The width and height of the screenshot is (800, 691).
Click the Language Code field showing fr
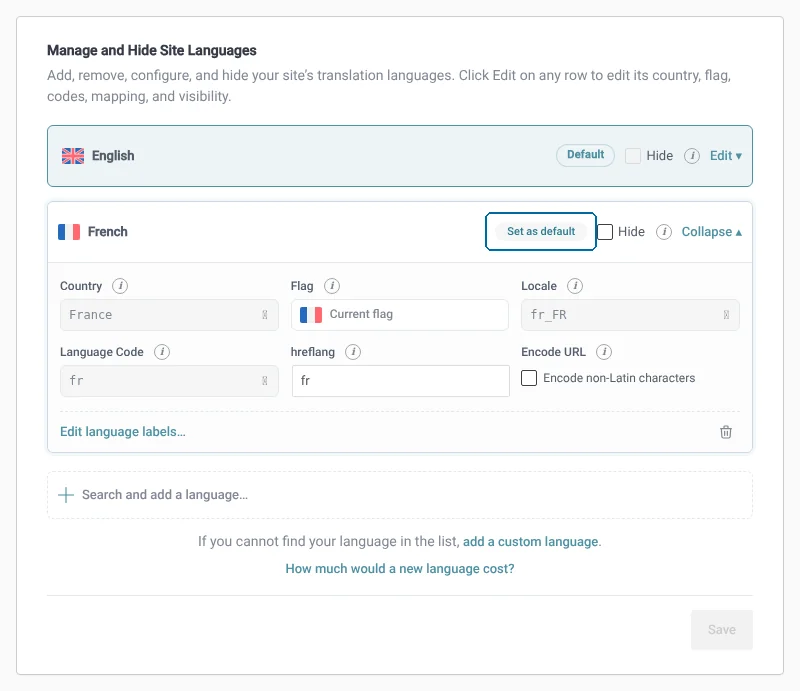coord(169,381)
